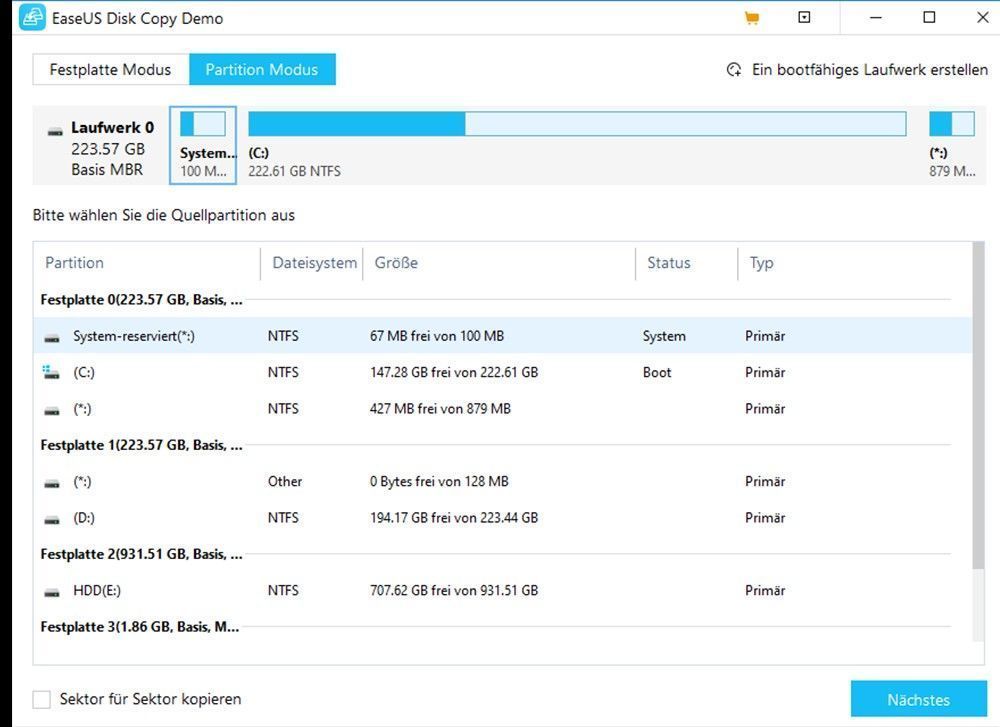1000x727 pixels.
Task: Click the 'Boot' status cell
Action: tap(657, 372)
